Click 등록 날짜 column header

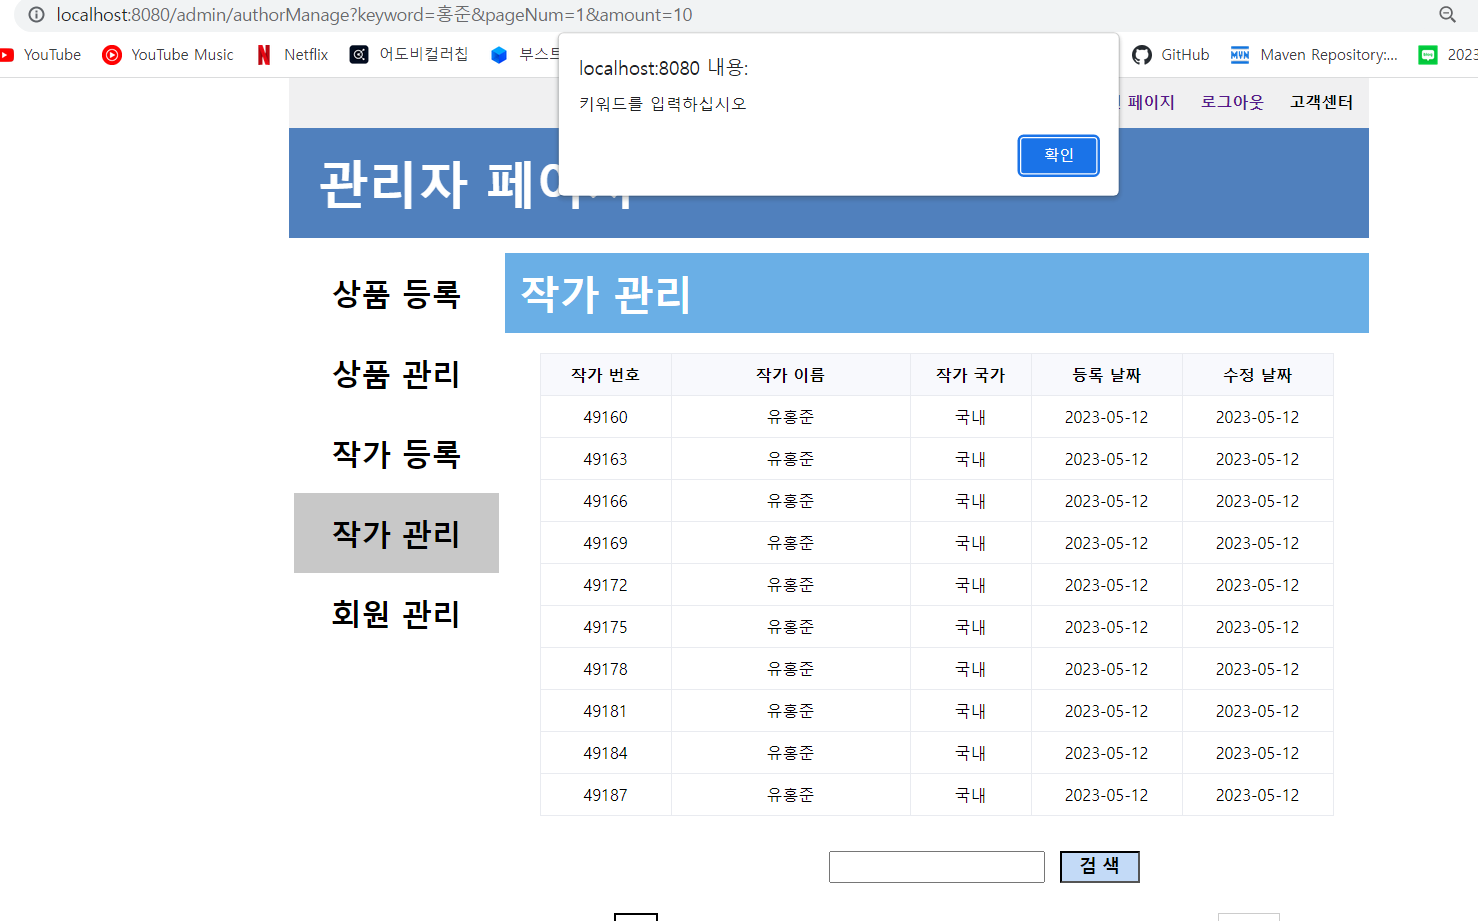[x=1106, y=375]
